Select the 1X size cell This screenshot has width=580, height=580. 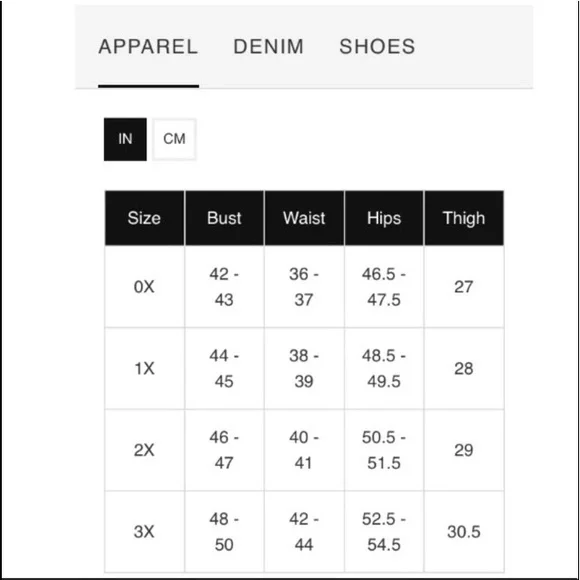pyautogui.click(x=144, y=368)
